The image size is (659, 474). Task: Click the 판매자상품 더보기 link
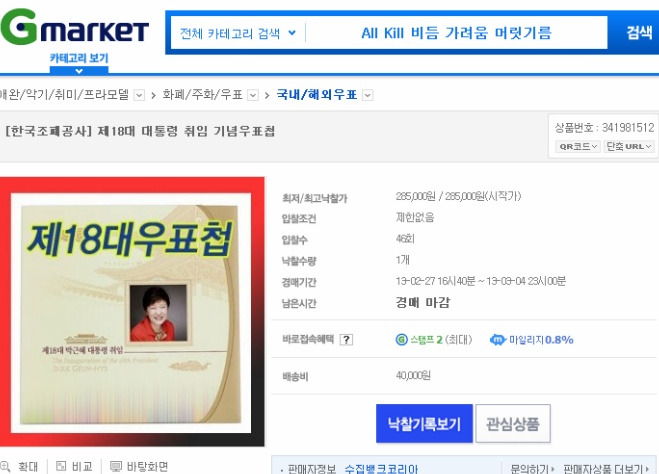point(606,469)
